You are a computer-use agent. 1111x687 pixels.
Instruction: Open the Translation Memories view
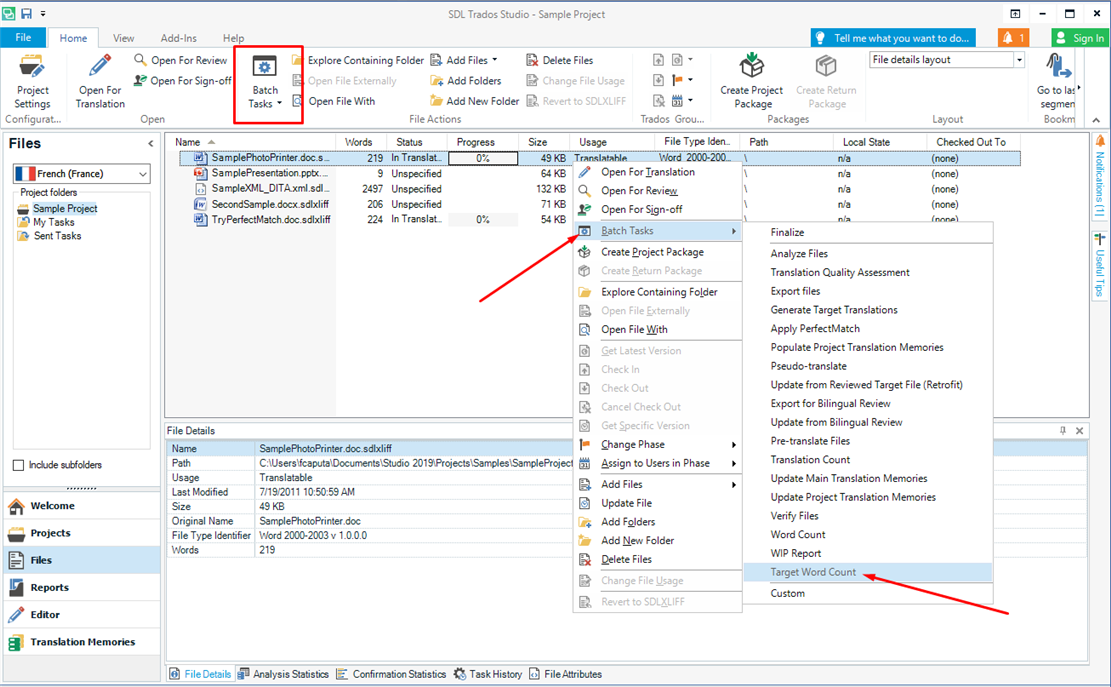pos(82,642)
